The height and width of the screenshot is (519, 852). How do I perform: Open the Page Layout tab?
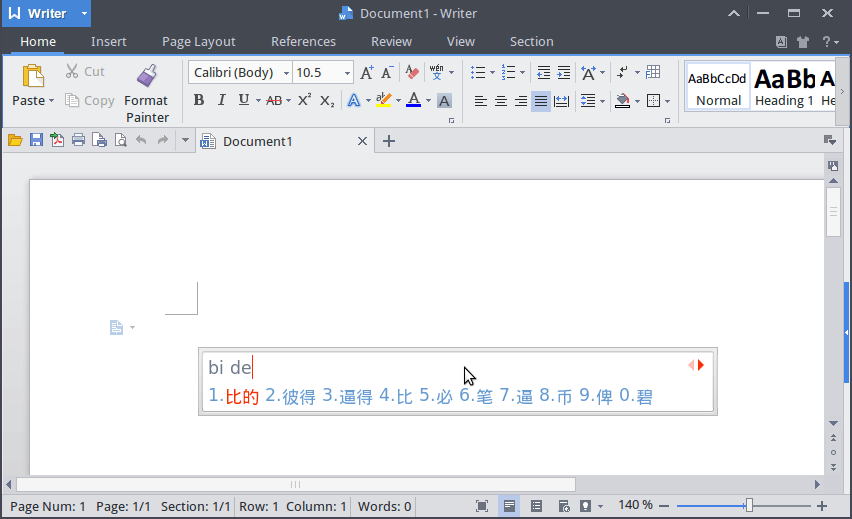[x=198, y=41]
